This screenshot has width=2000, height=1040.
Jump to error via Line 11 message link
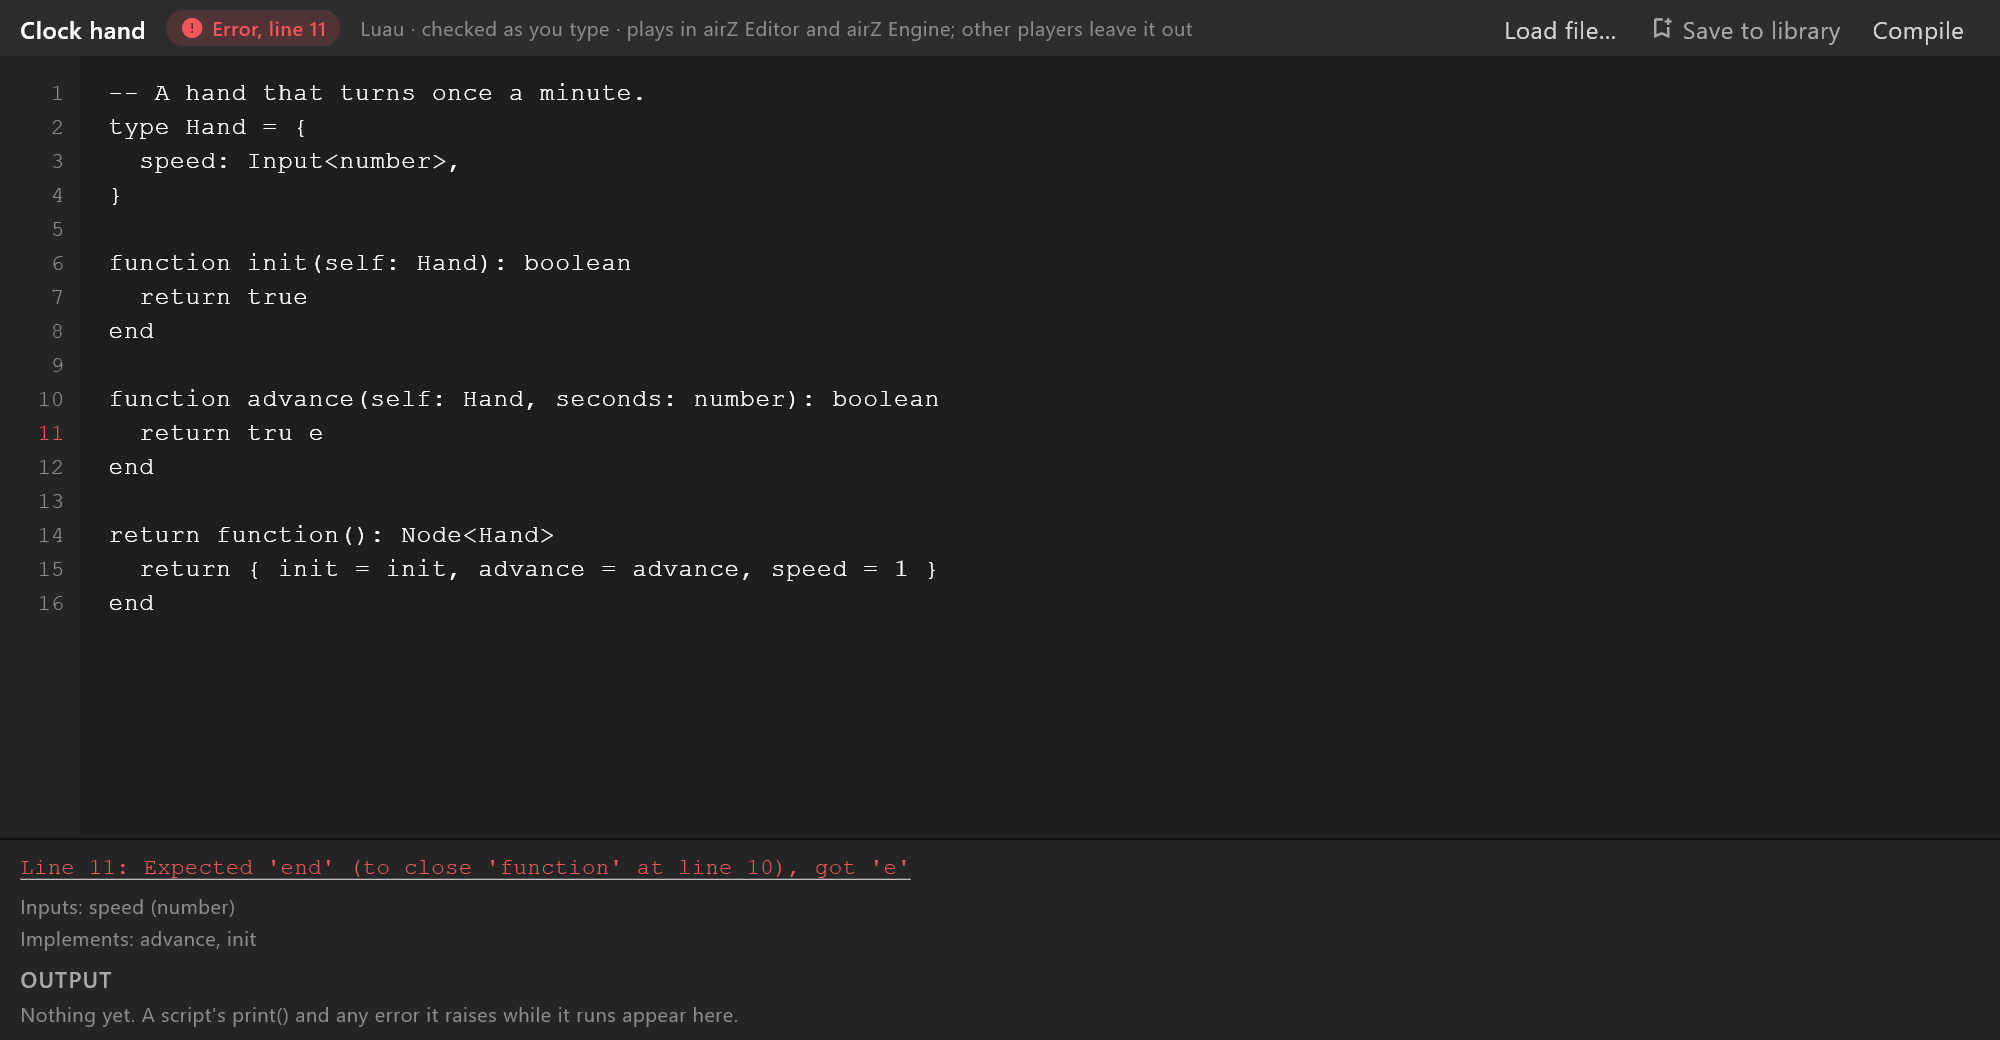(465, 867)
